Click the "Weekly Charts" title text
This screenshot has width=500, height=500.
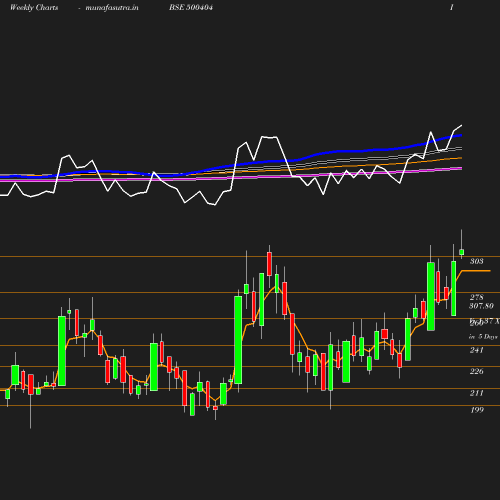point(34,7)
